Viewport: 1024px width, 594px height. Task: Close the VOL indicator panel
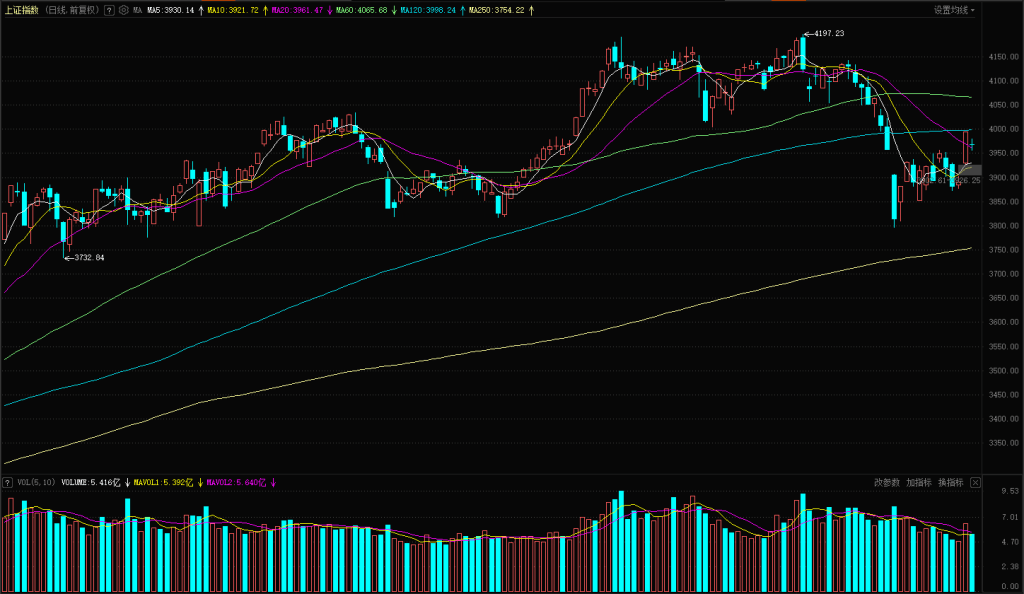point(975,483)
